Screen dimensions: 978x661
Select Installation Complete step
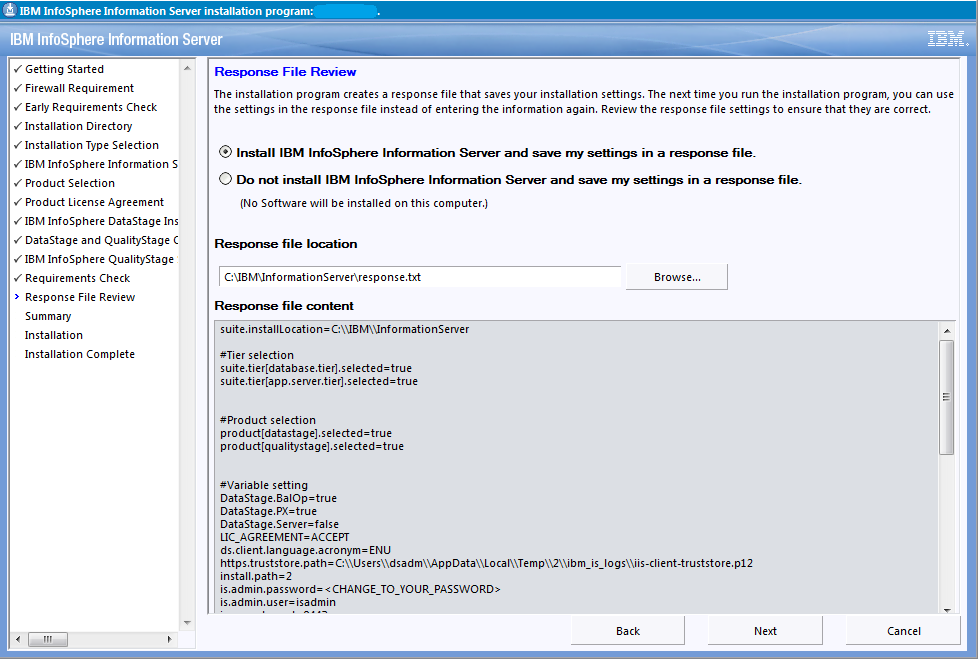[x=80, y=354]
